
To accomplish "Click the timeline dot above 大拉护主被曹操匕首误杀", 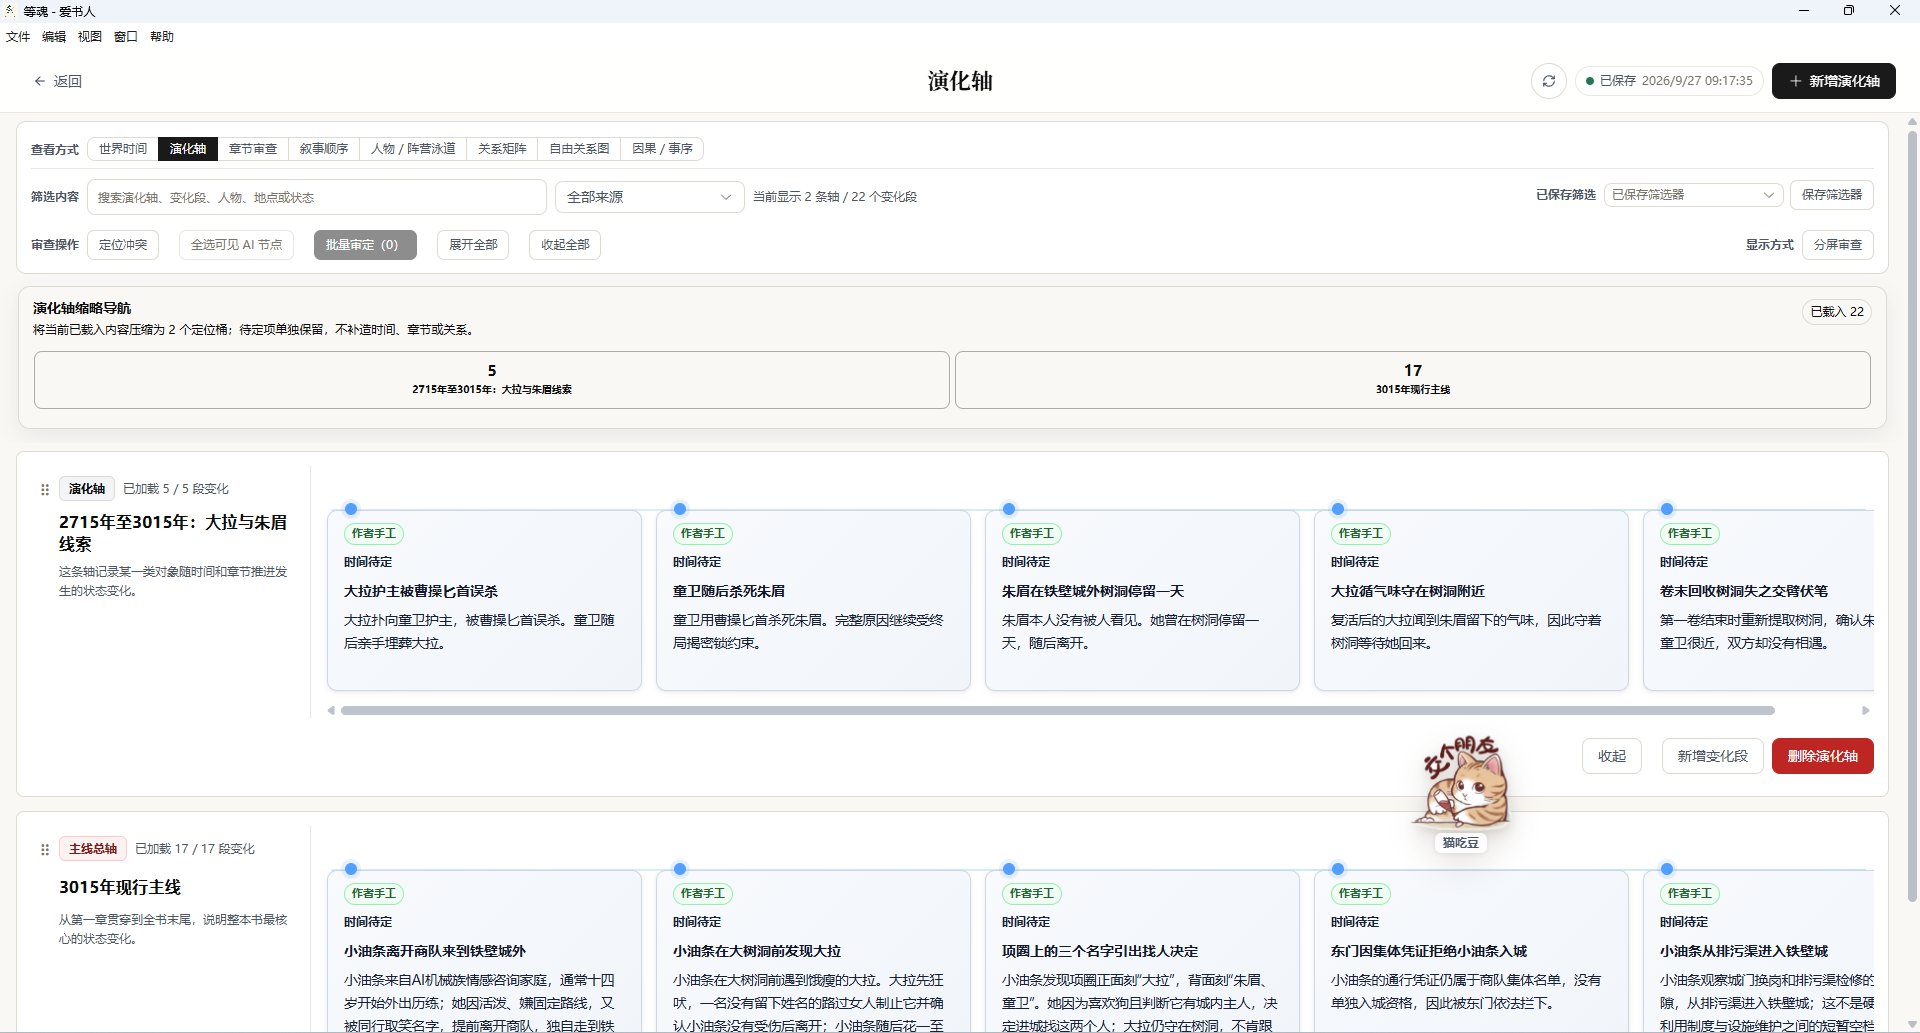I will 351,509.
